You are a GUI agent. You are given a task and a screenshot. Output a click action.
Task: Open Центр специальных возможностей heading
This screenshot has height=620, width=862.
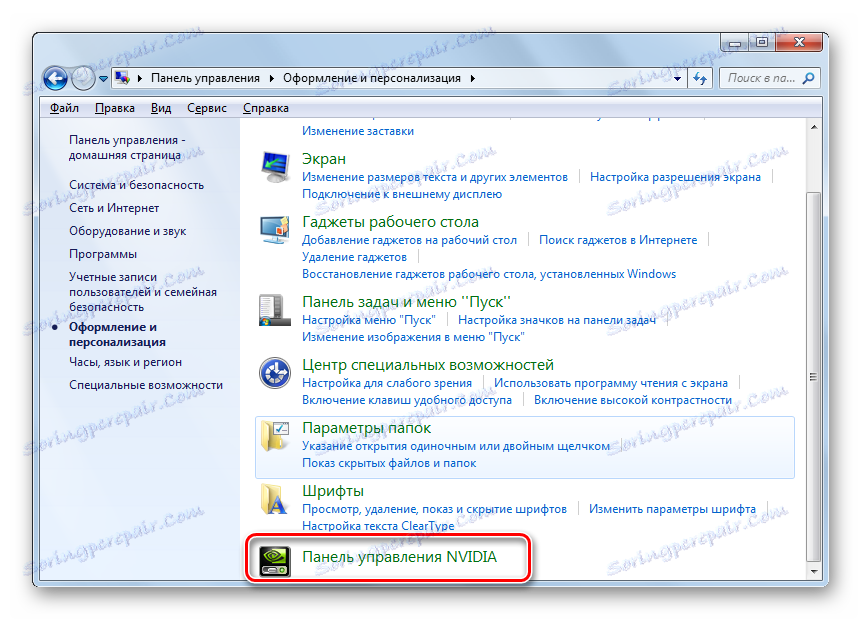428,365
